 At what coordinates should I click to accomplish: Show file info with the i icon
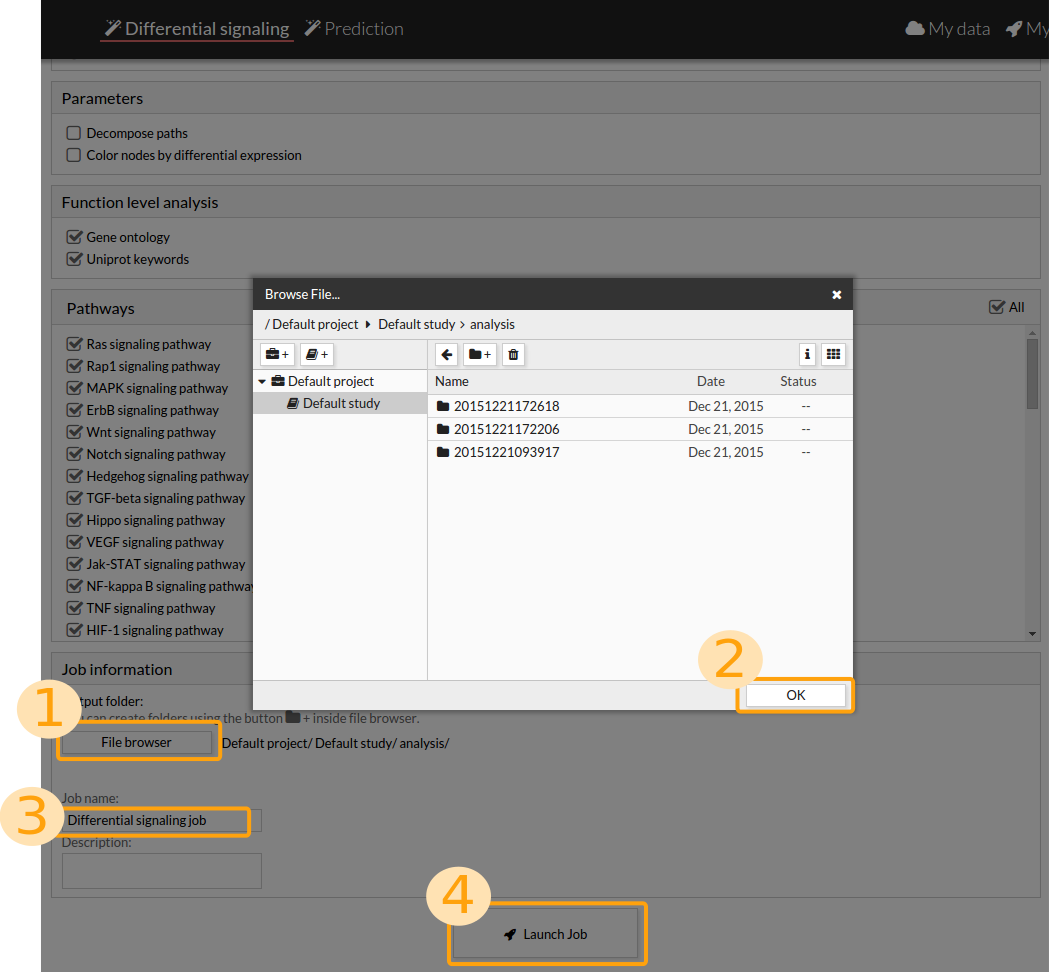pos(807,354)
